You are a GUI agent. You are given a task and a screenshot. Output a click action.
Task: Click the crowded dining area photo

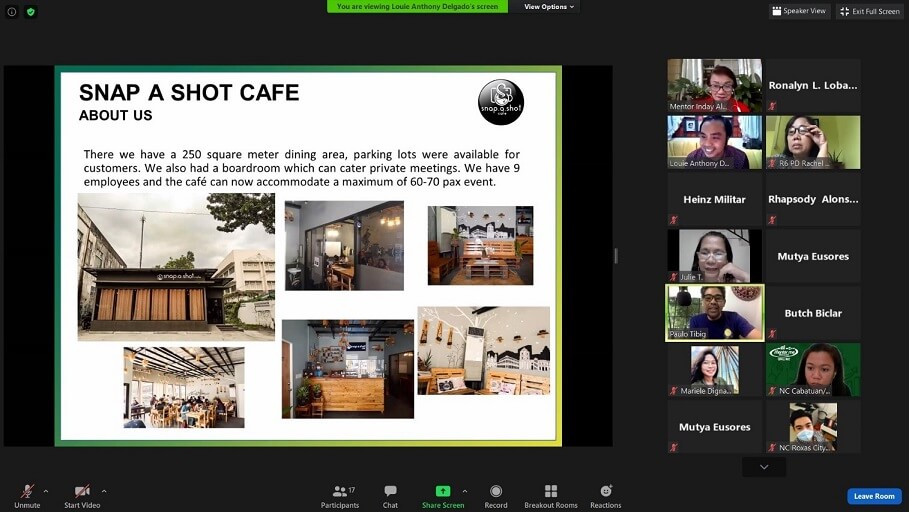[184, 387]
